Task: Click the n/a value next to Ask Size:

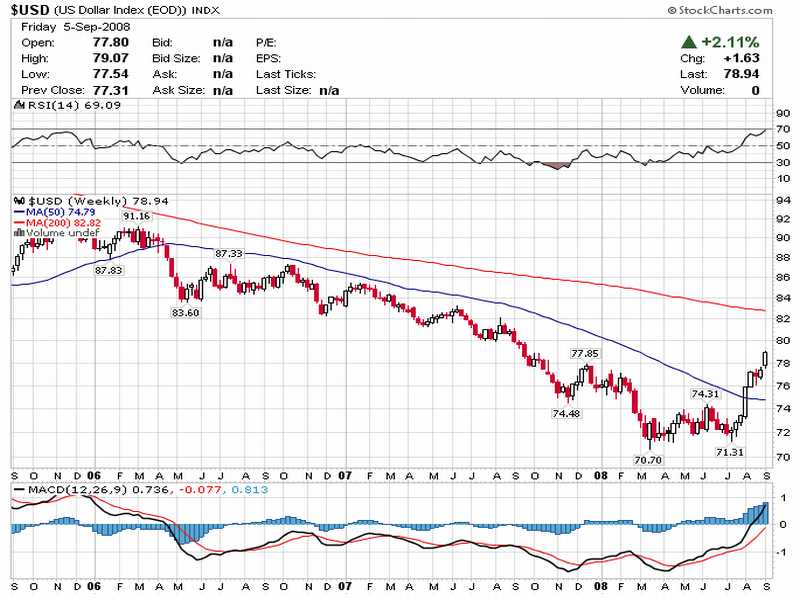Action: [x=222, y=90]
